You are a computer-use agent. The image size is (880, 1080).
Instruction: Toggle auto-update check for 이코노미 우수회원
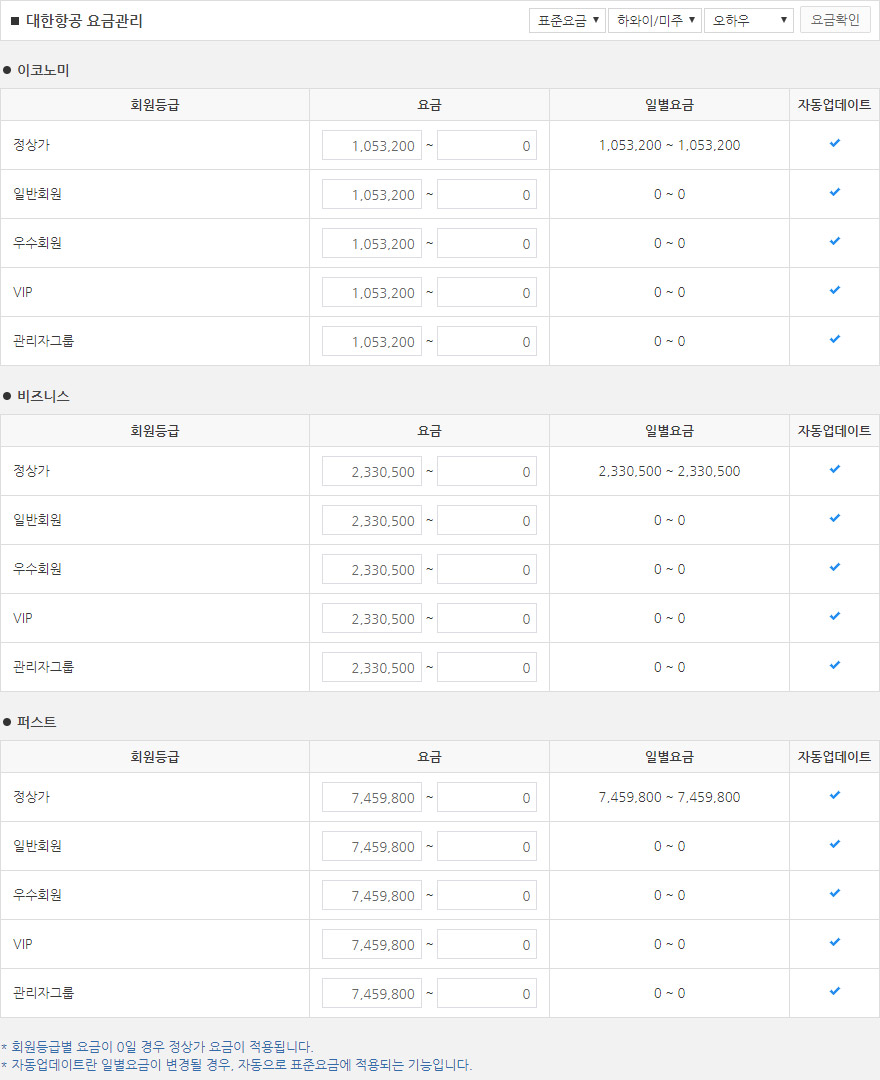tap(835, 241)
